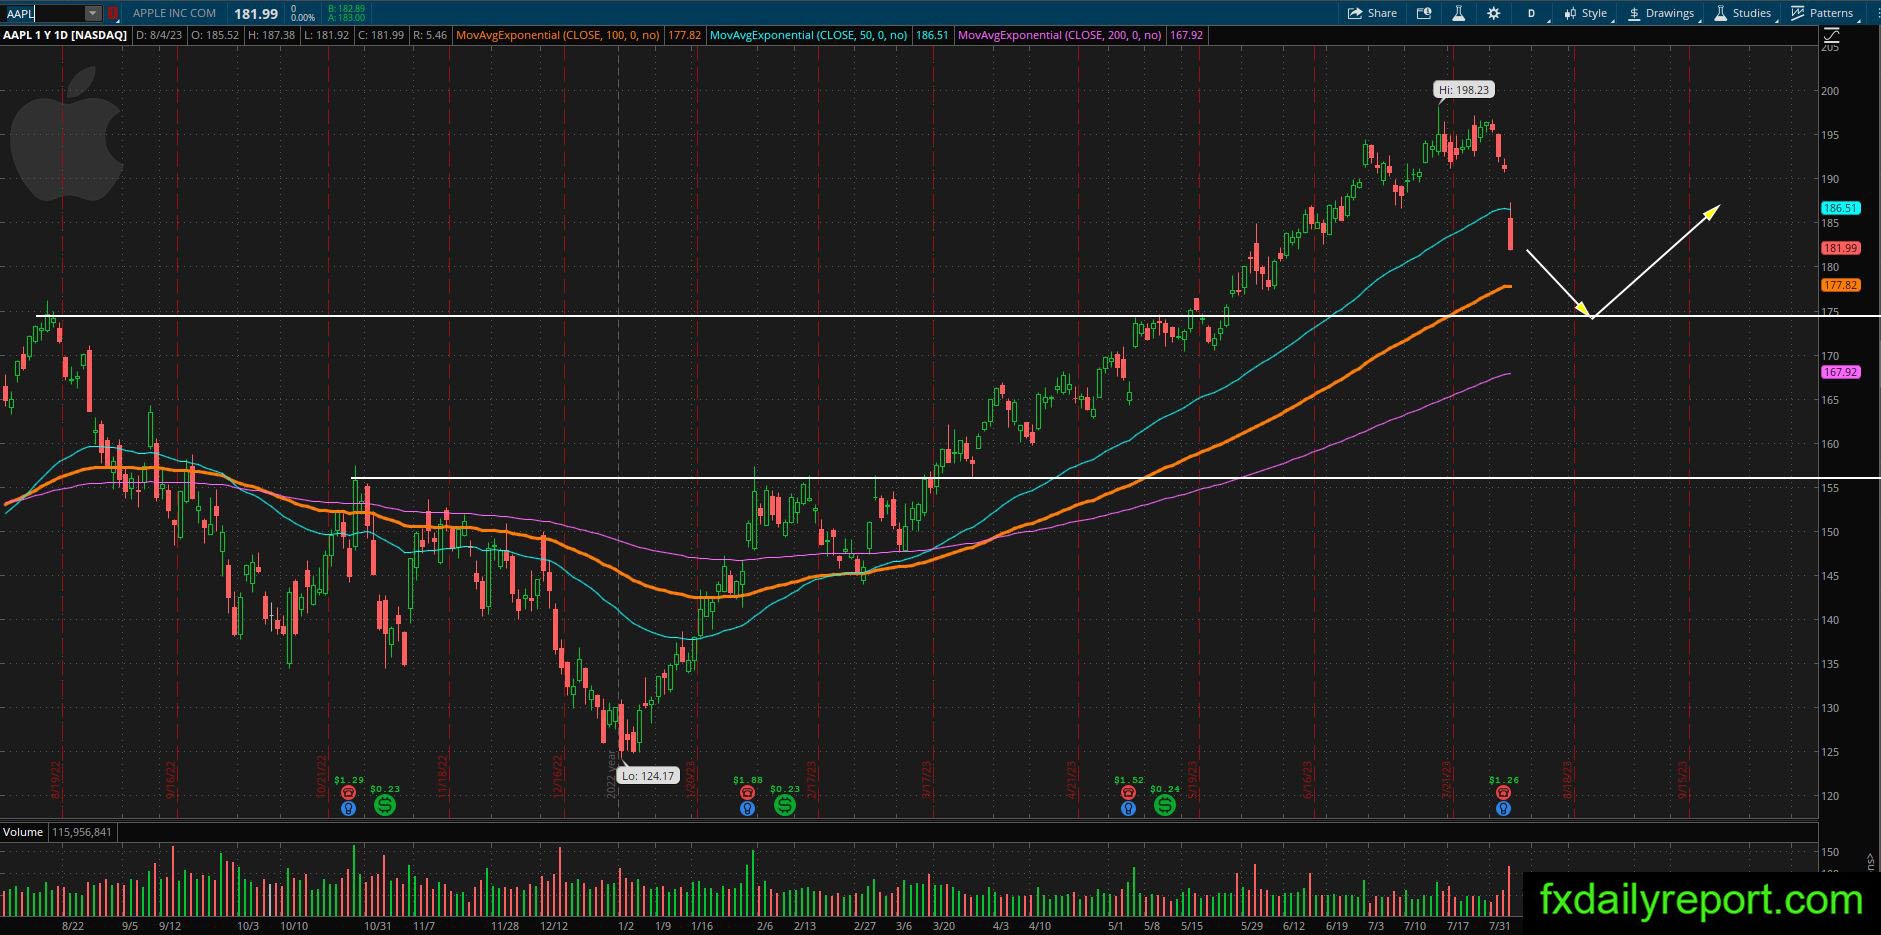Click the AAPL 1 Y 1D [NASDAQ] label
This screenshot has width=1881, height=935.
click(x=65, y=35)
